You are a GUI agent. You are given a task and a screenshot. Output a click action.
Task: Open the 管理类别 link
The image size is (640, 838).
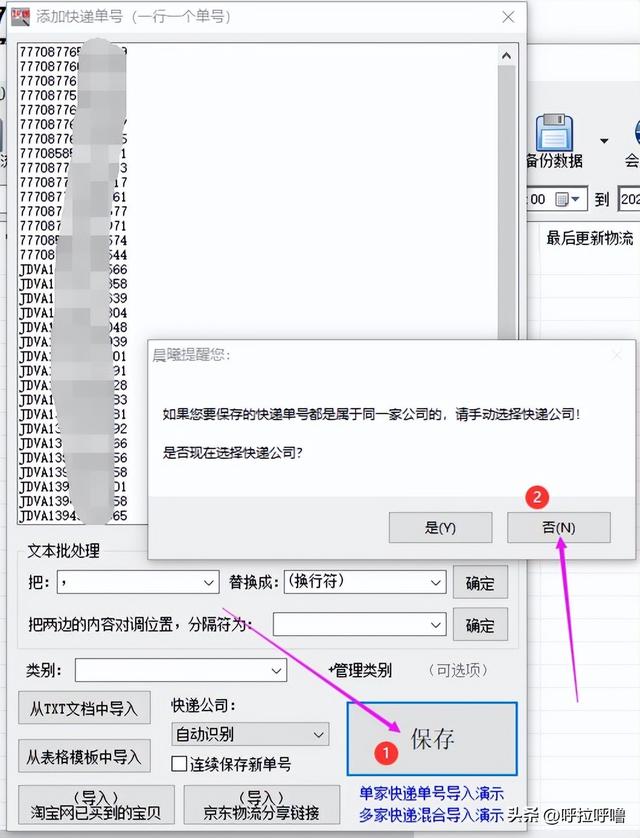pyautogui.click(x=360, y=670)
